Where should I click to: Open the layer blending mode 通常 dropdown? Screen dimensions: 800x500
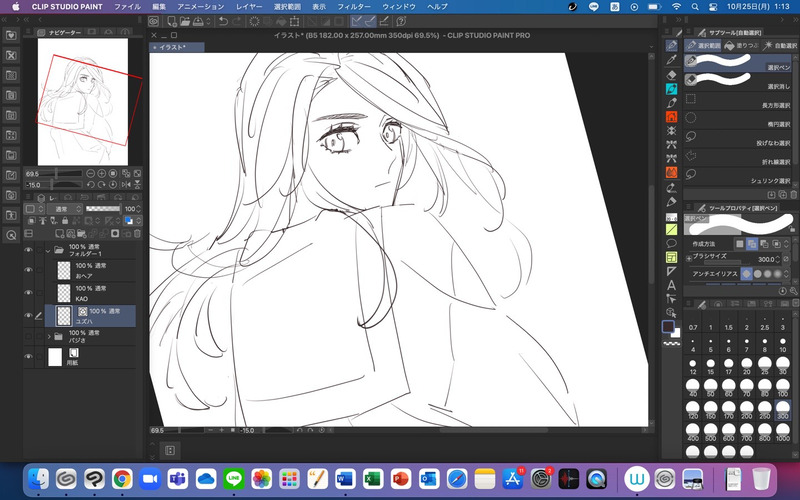[x=65, y=210]
